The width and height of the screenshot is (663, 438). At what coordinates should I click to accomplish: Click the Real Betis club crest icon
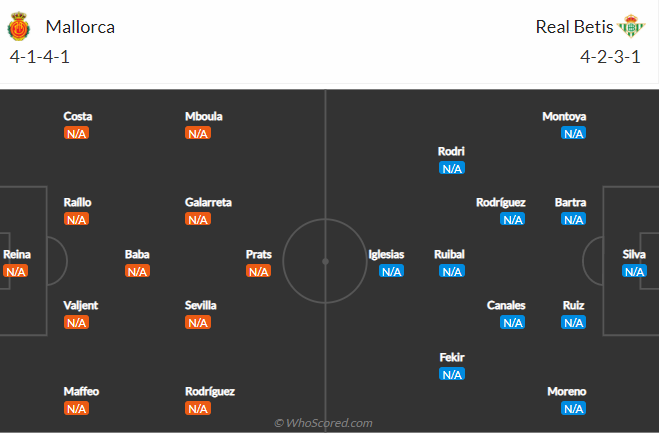point(631,26)
